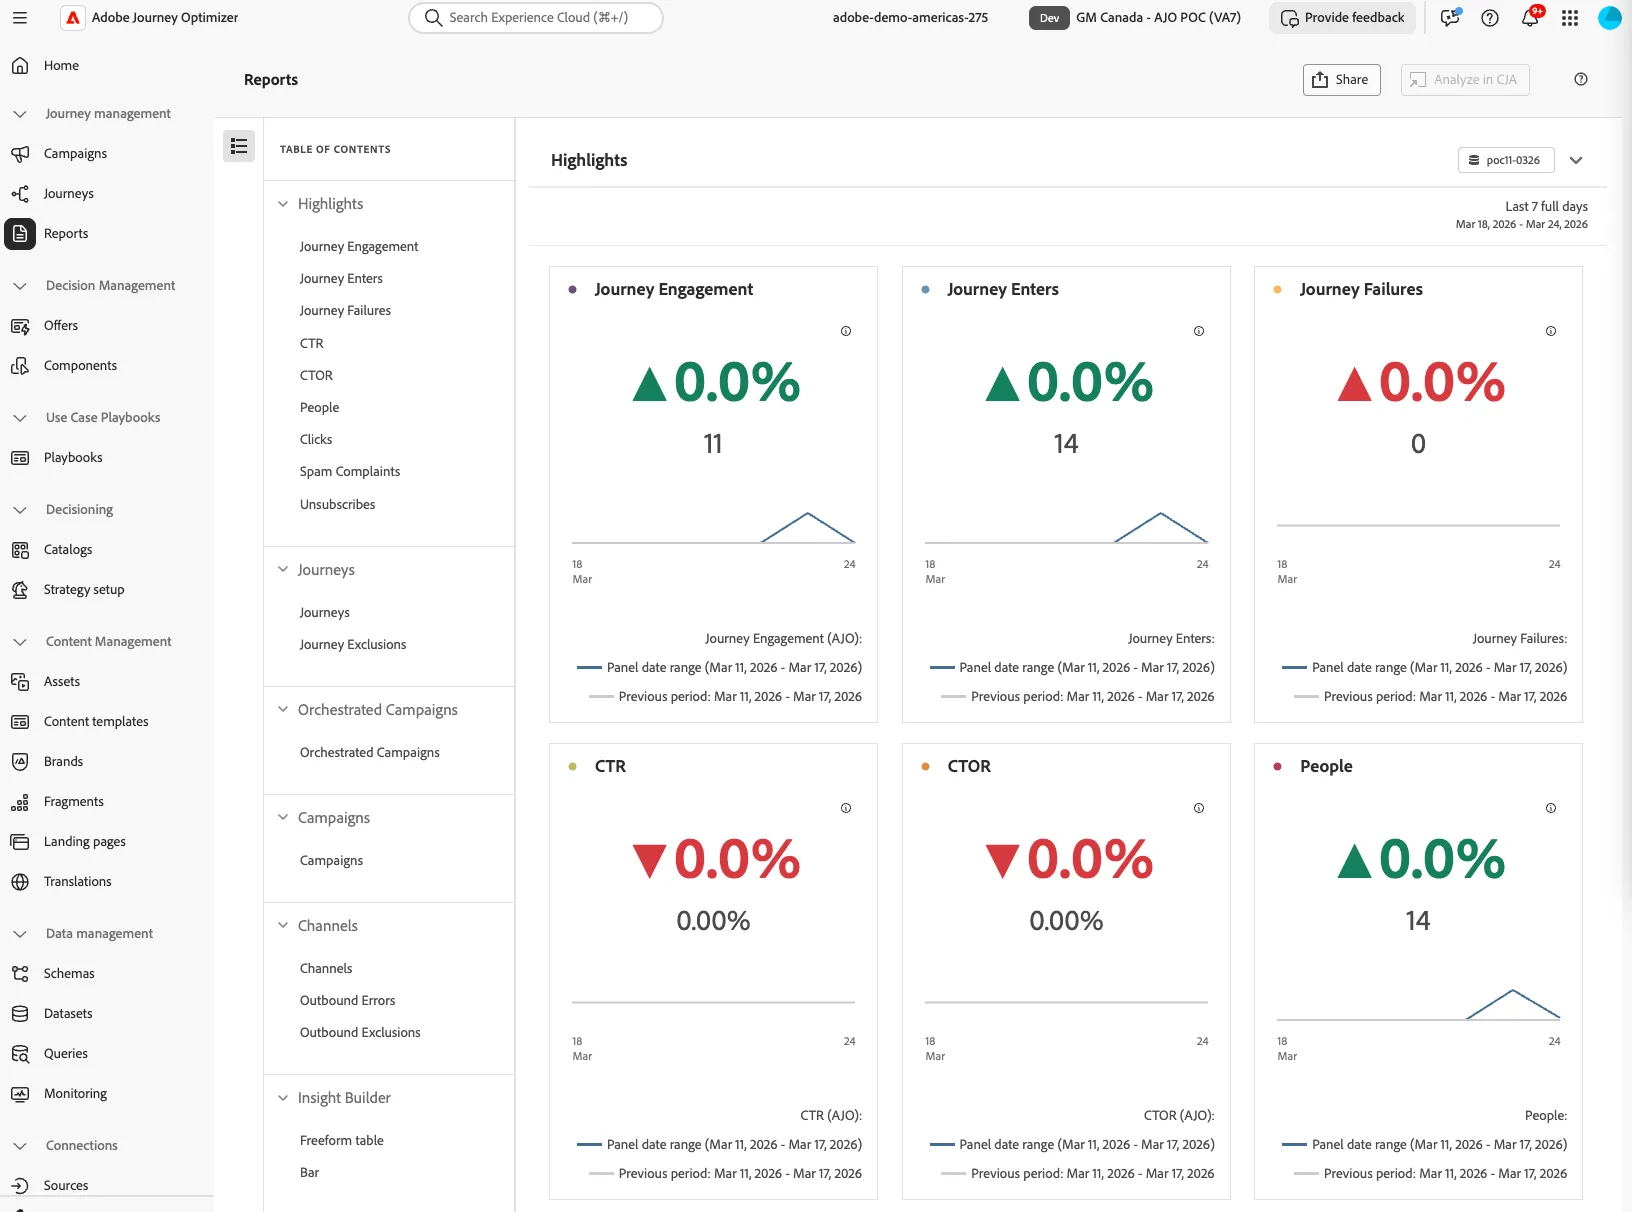Open Campaigns in left sidebar

(75, 154)
